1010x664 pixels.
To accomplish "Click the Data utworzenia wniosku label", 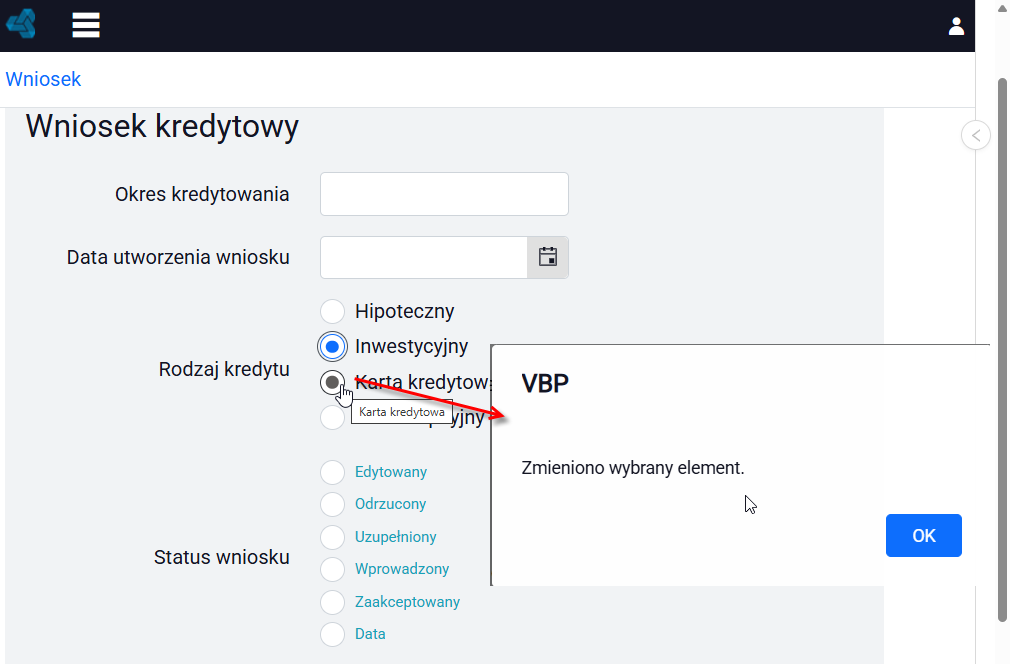I will [178, 258].
